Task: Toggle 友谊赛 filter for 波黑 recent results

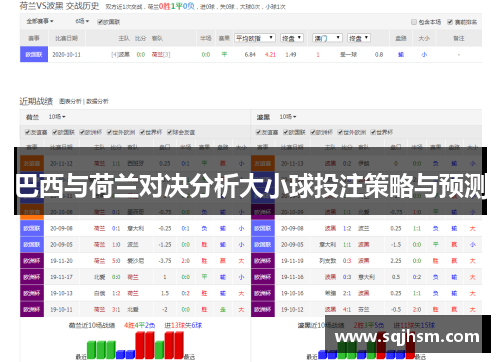Action: point(258,132)
